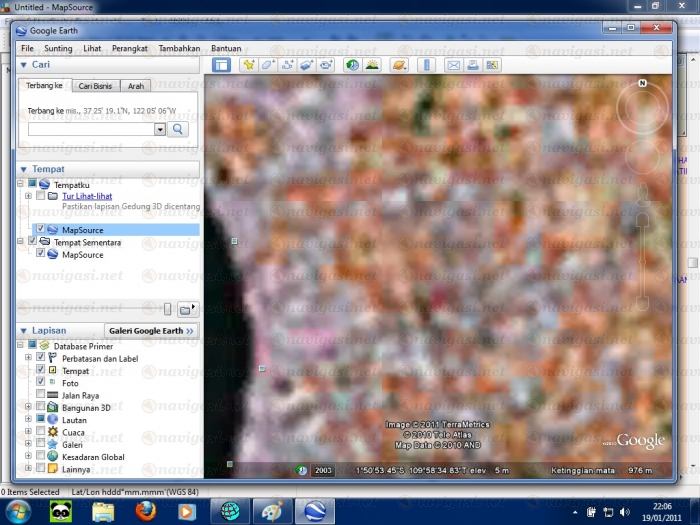This screenshot has height=525, width=700.
Task: Click the email envelope toolbar icon
Action: tap(451, 65)
